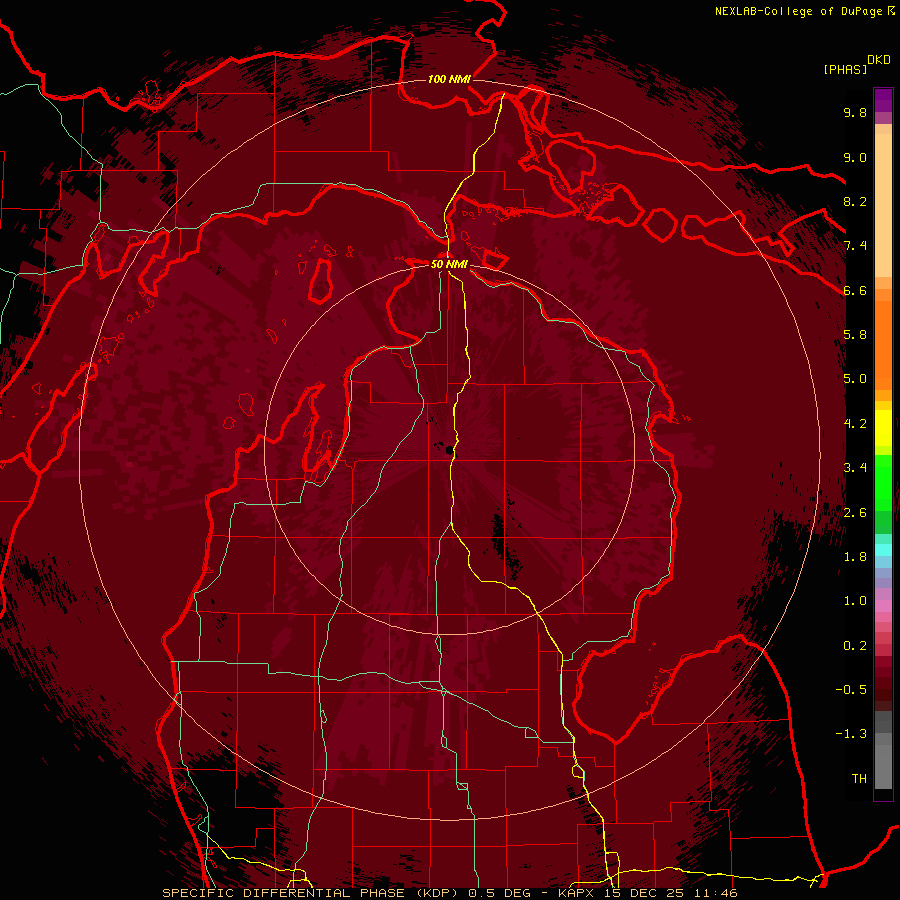Image resolution: width=900 pixels, height=900 pixels.
Task: Click the 7.4 legend value
Action: [x=855, y=246]
